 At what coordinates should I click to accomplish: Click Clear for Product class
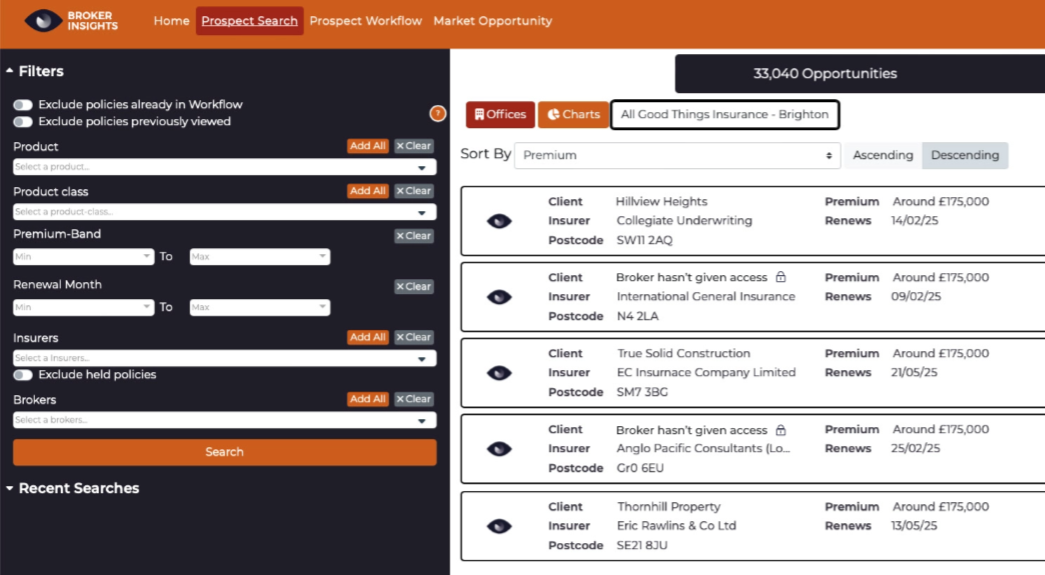pyautogui.click(x=413, y=191)
